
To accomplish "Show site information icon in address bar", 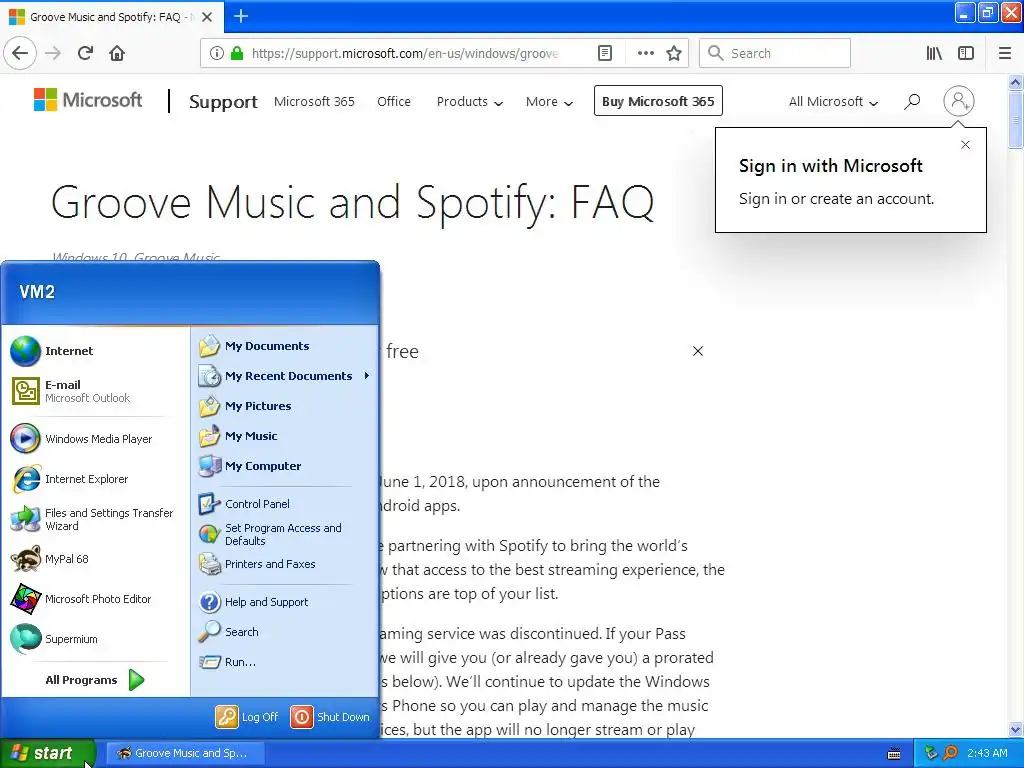I will point(217,54).
